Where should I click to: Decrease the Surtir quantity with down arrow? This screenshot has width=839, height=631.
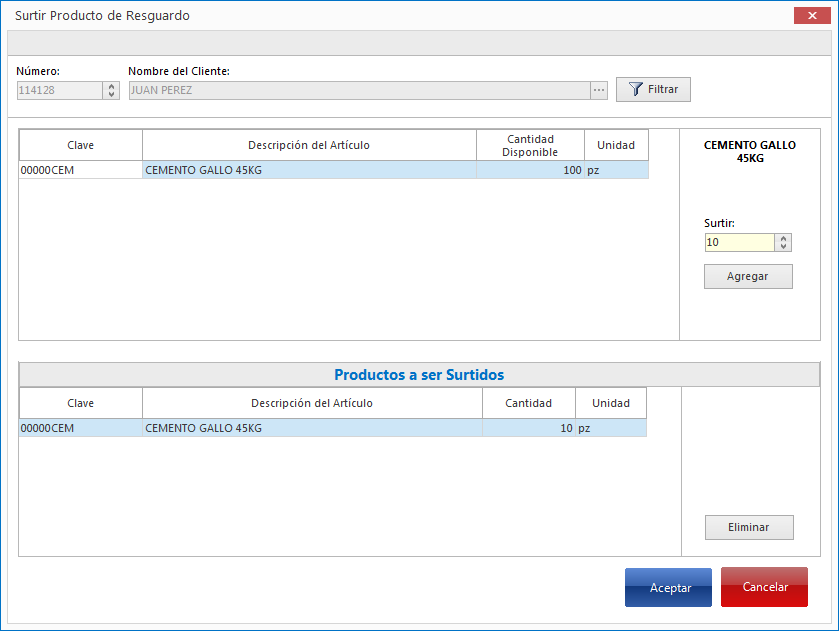point(783,247)
